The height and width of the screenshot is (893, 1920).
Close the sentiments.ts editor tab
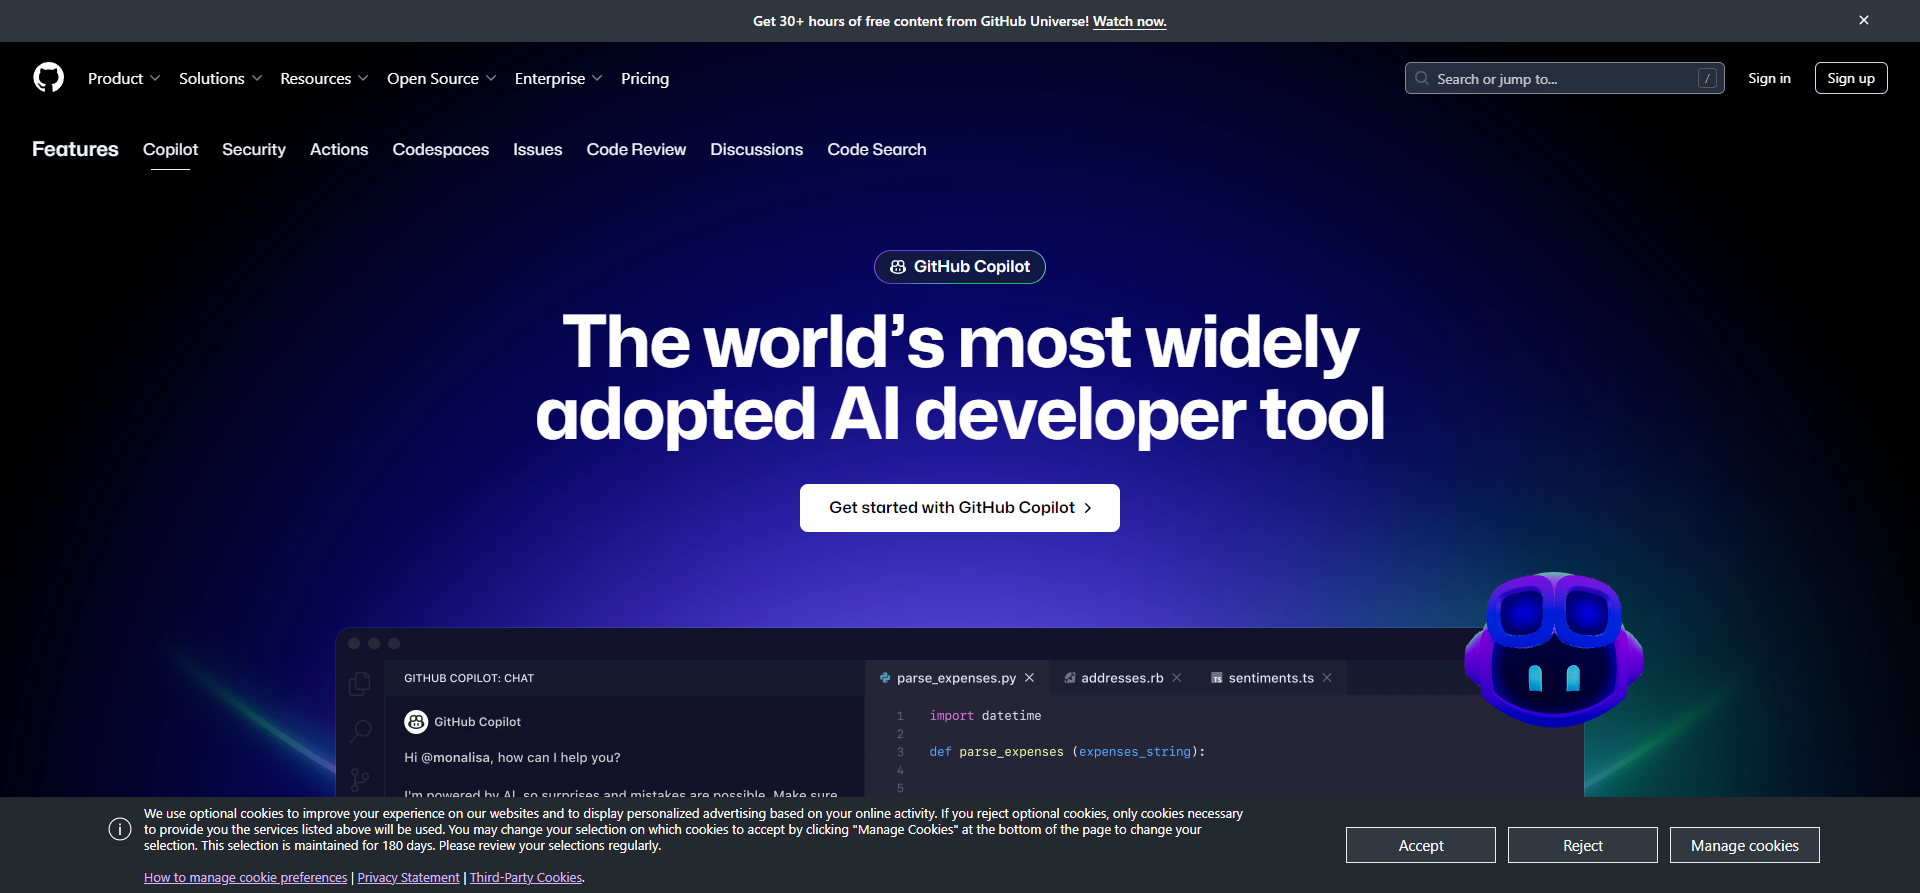(1327, 678)
